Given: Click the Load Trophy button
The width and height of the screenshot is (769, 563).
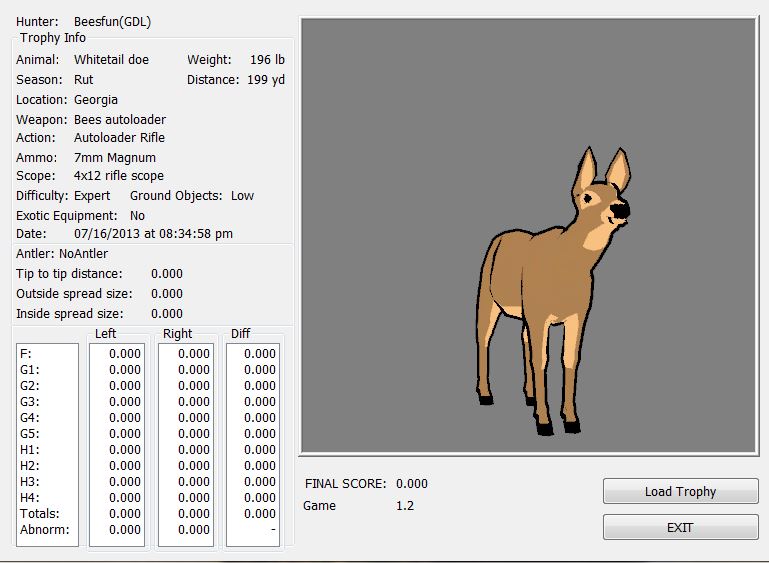Looking at the screenshot, I should [680, 491].
